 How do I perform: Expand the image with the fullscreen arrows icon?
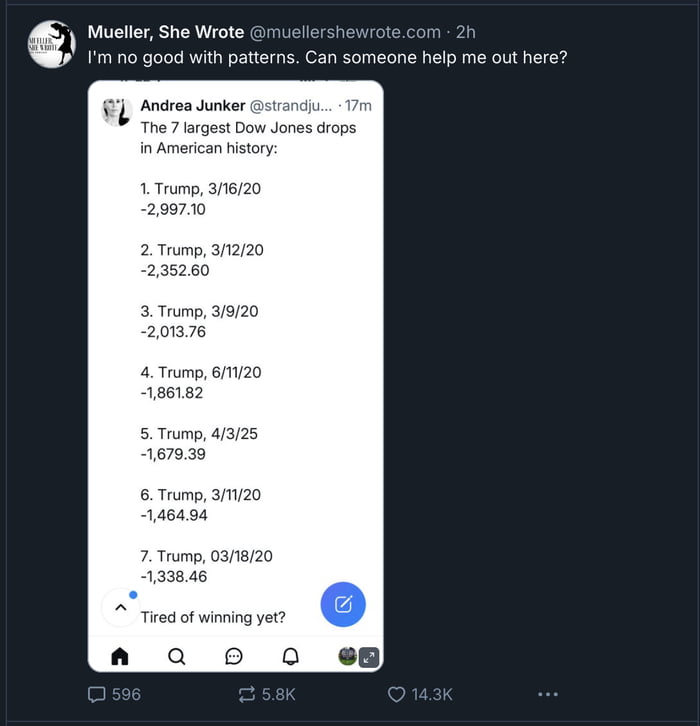(369, 657)
